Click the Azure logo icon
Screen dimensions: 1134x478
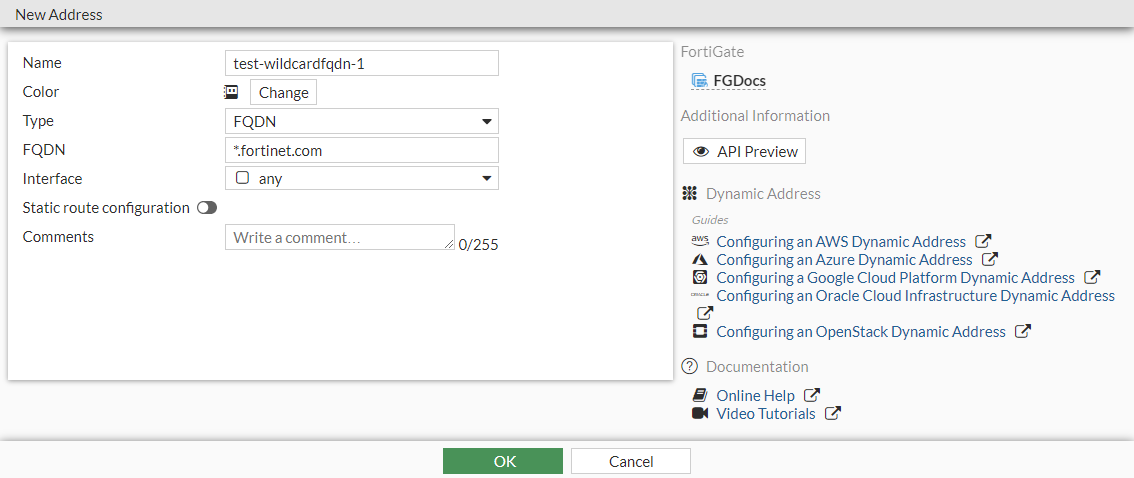[x=700, y=260]
